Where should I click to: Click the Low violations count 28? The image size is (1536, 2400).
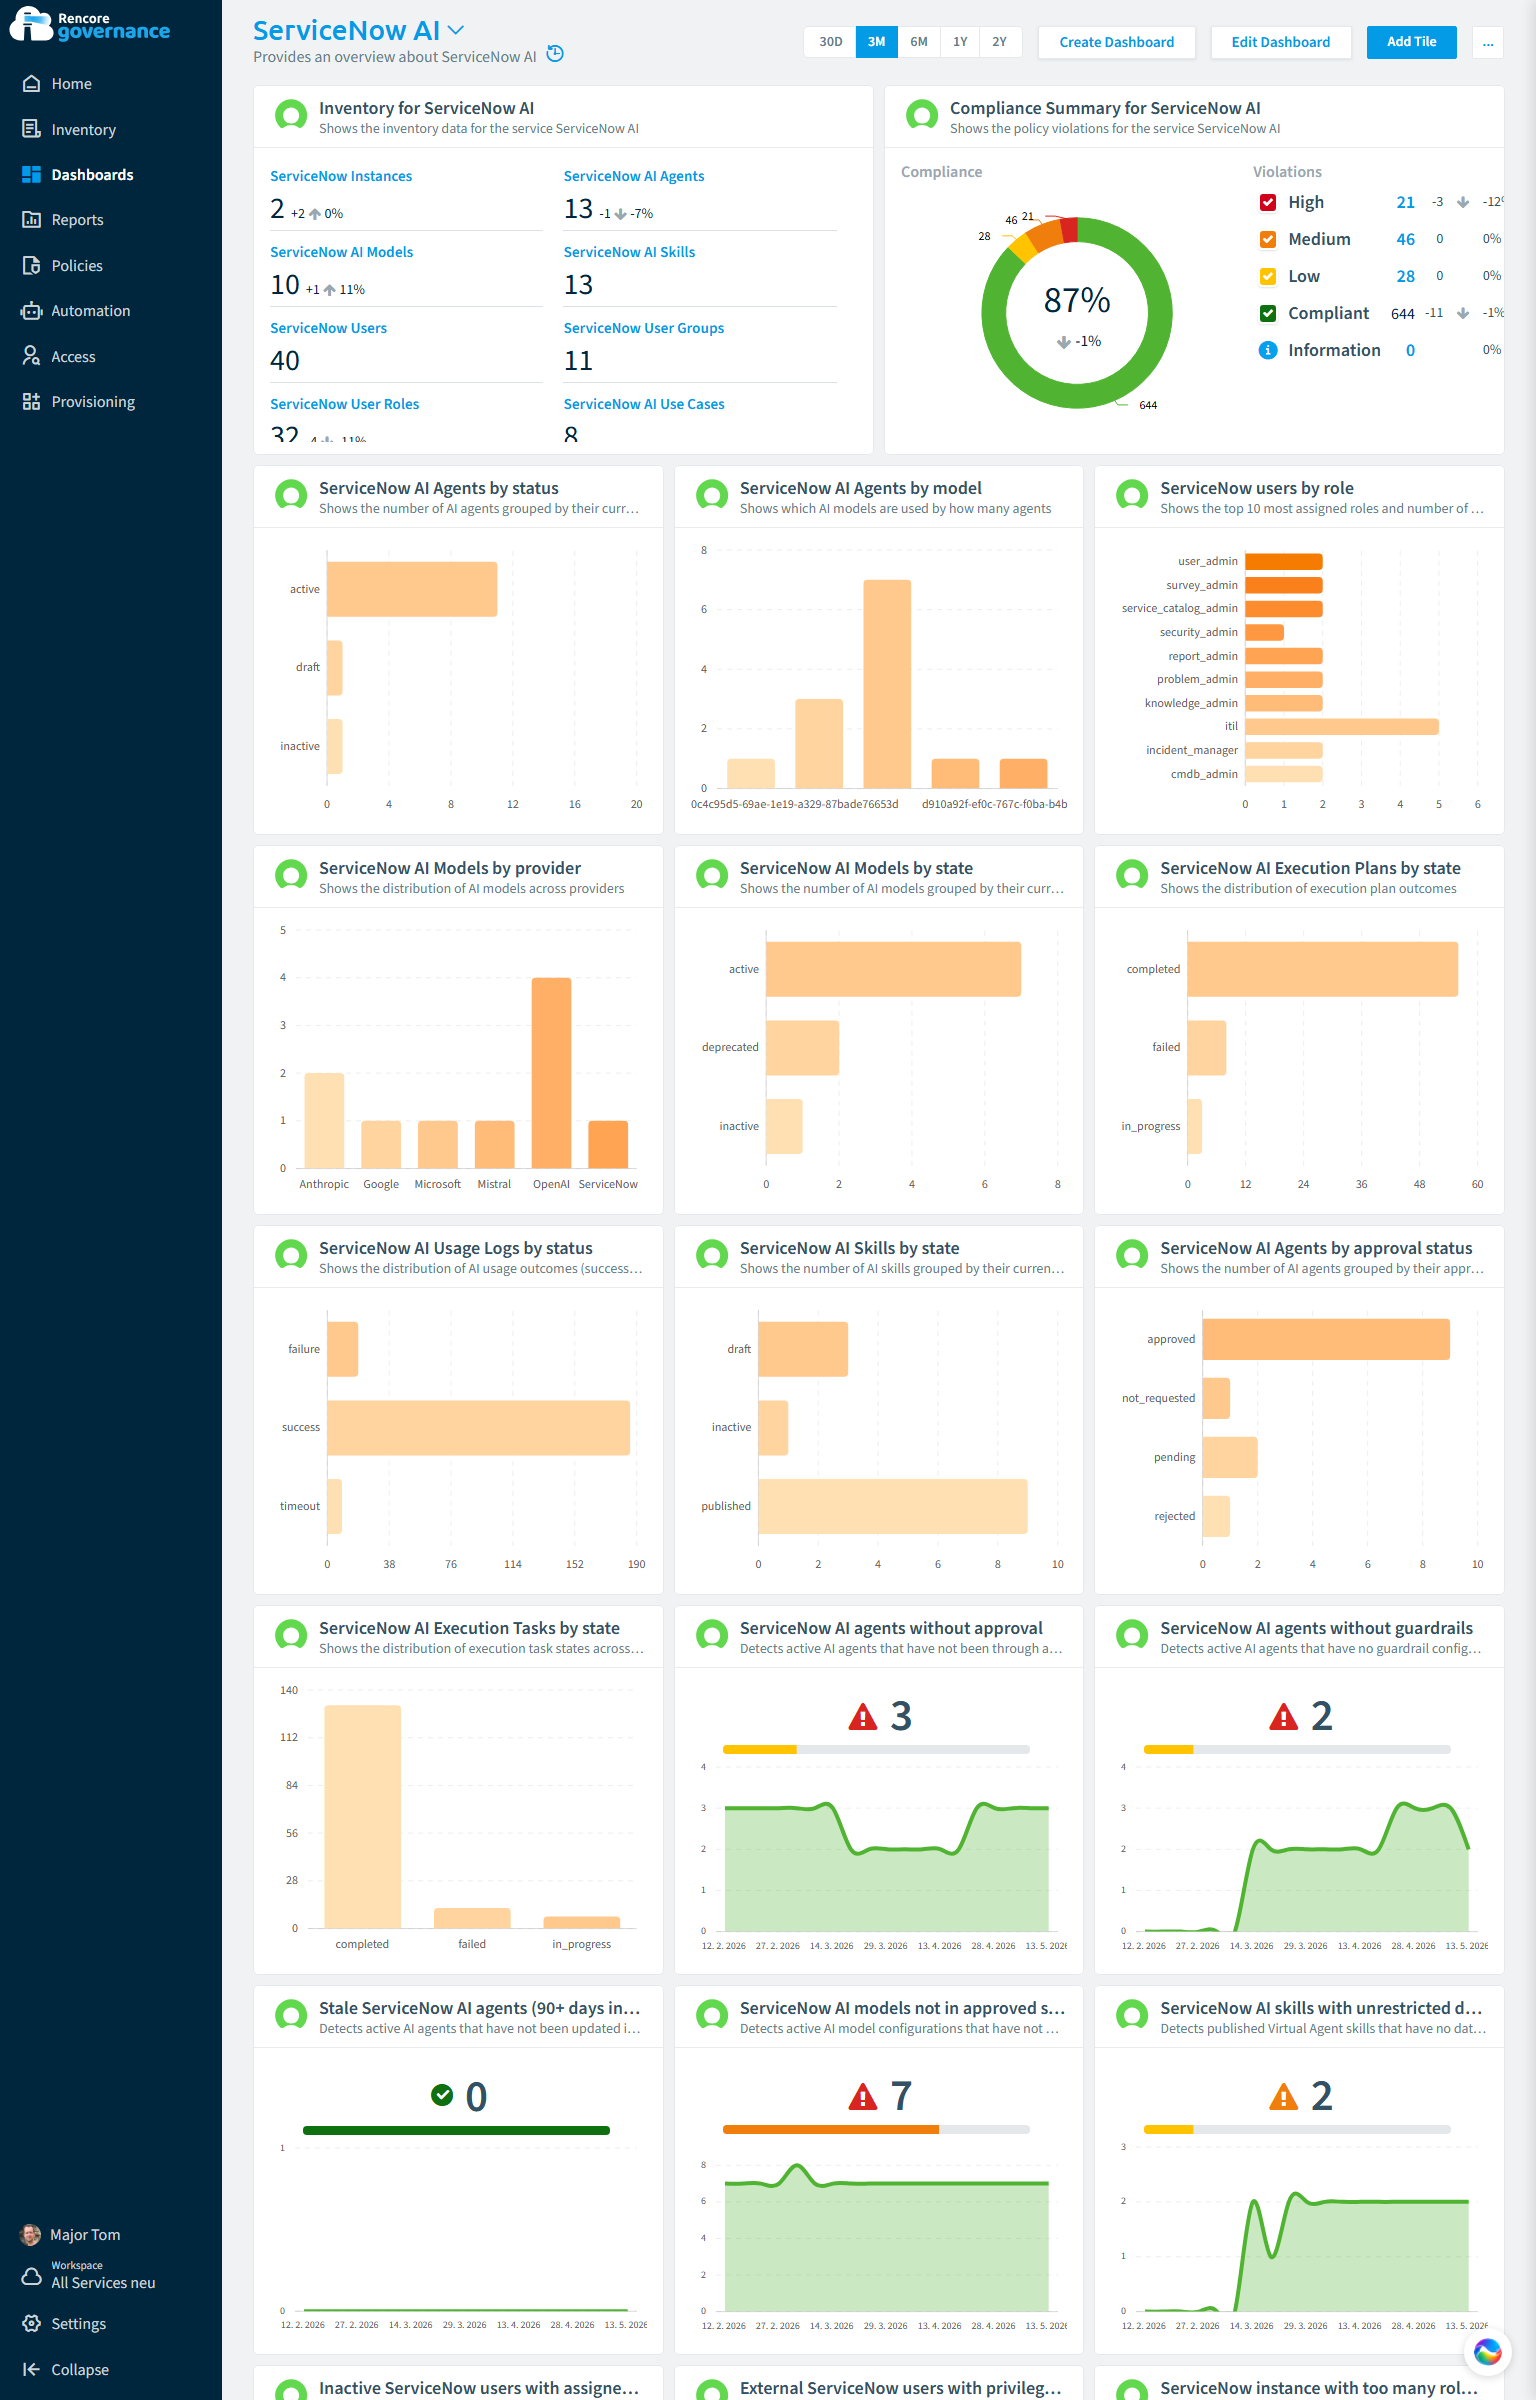pos(1405,276)
